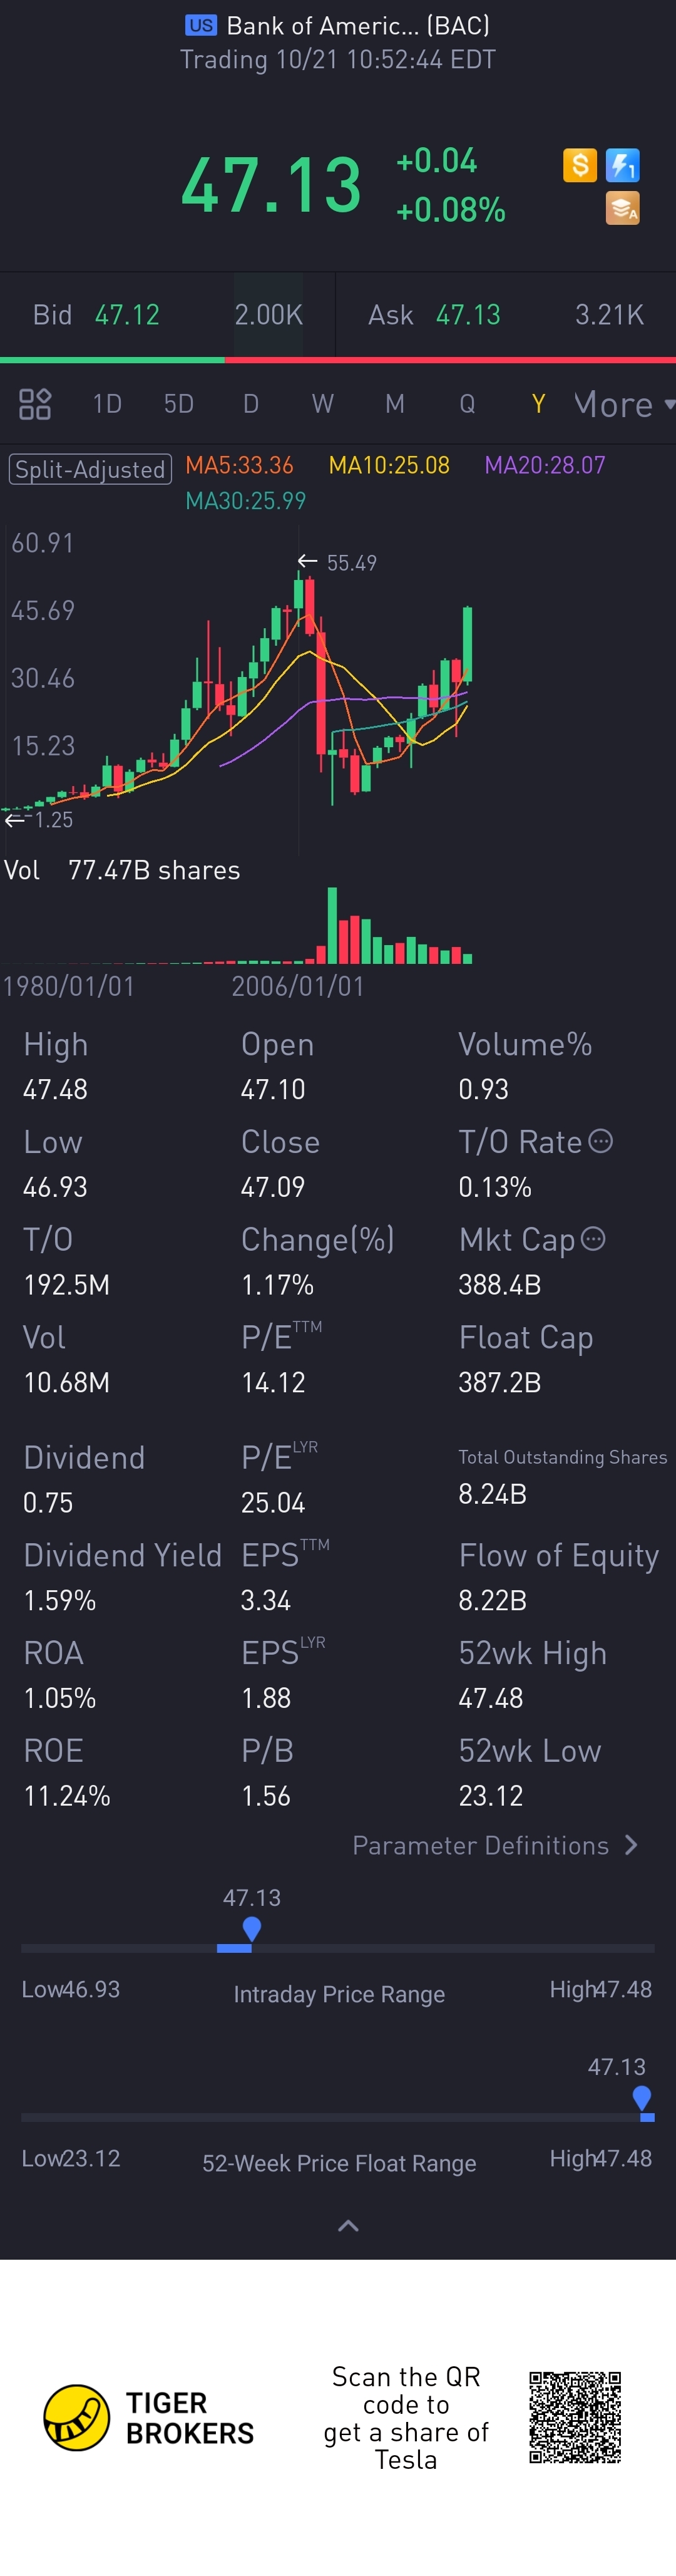Tap the Tesla share QR code
This screenshot has height=2576, width=676.
[575, 2417]
